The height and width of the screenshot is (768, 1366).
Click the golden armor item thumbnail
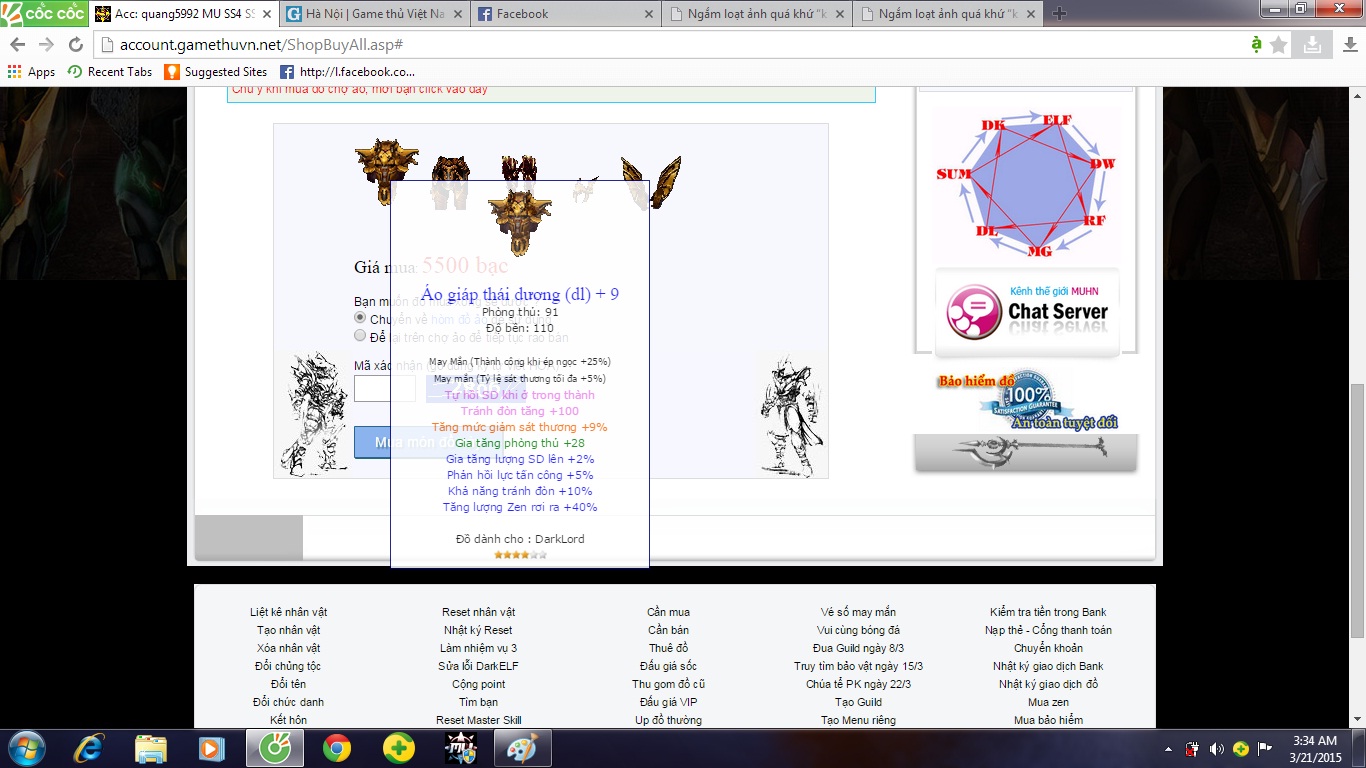(387, 170)
